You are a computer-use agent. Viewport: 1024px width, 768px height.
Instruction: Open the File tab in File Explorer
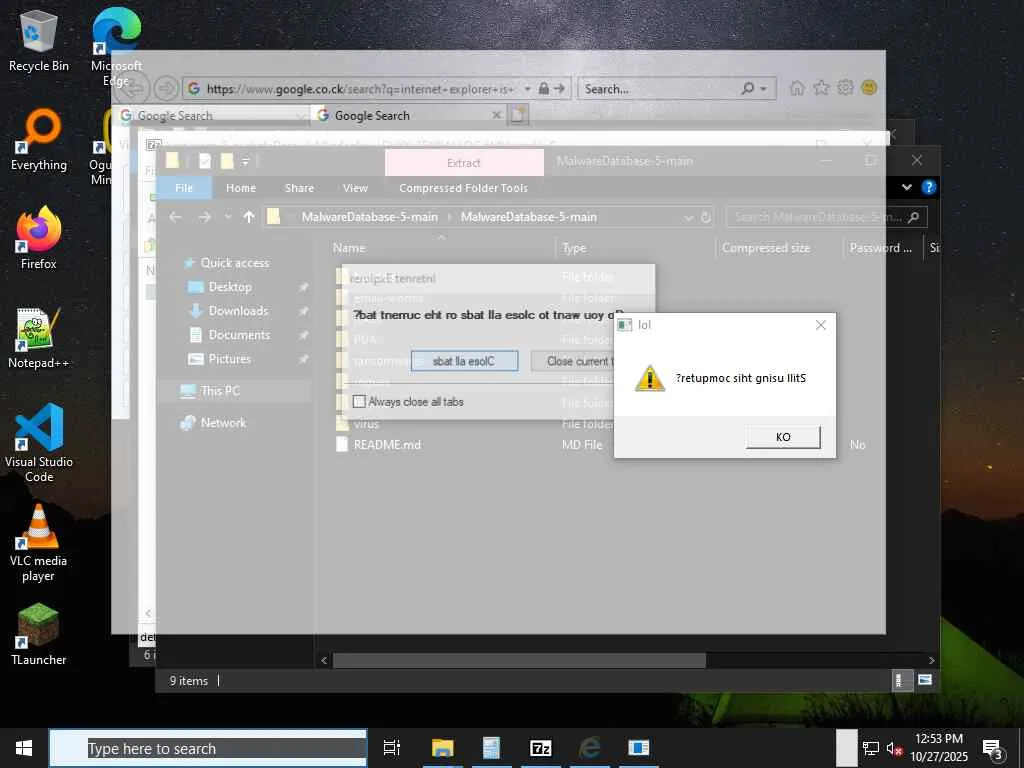tap(184, 188)
